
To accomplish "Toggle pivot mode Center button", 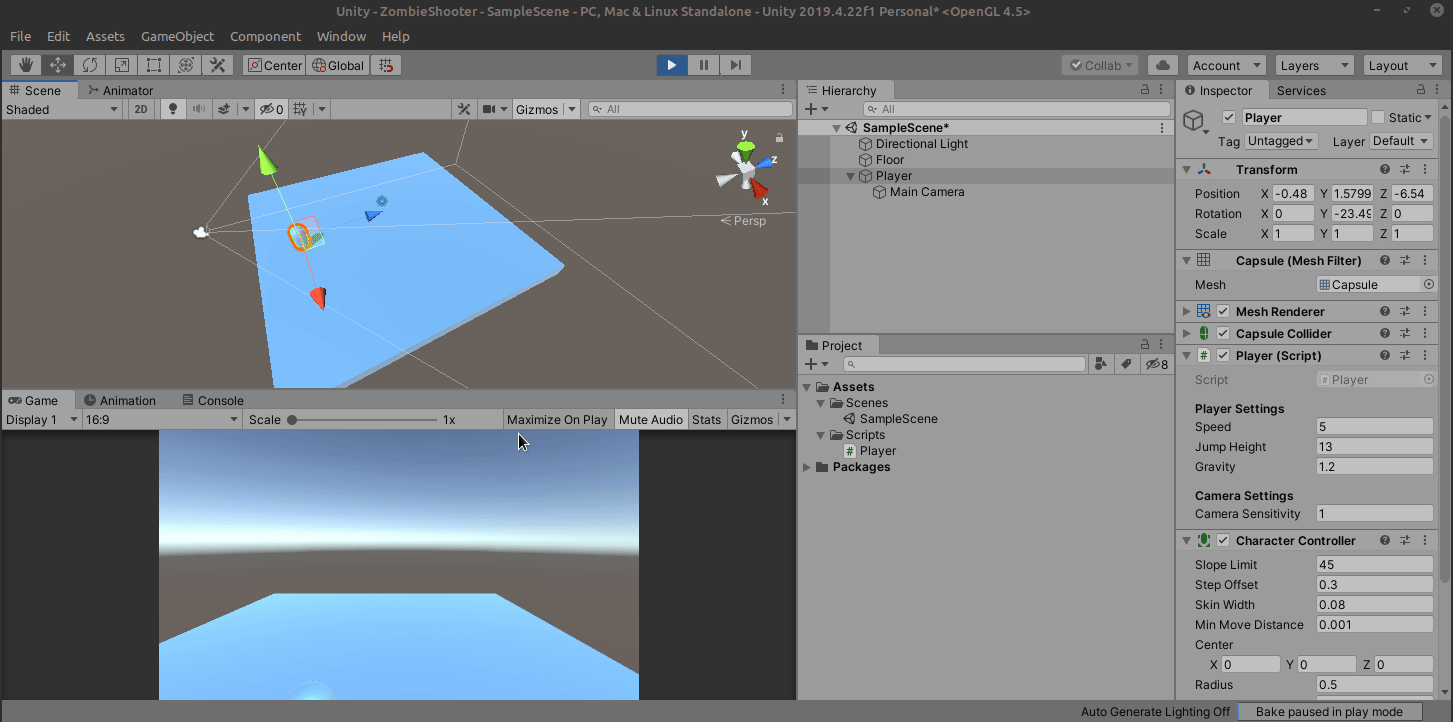I will click(274, 65).
